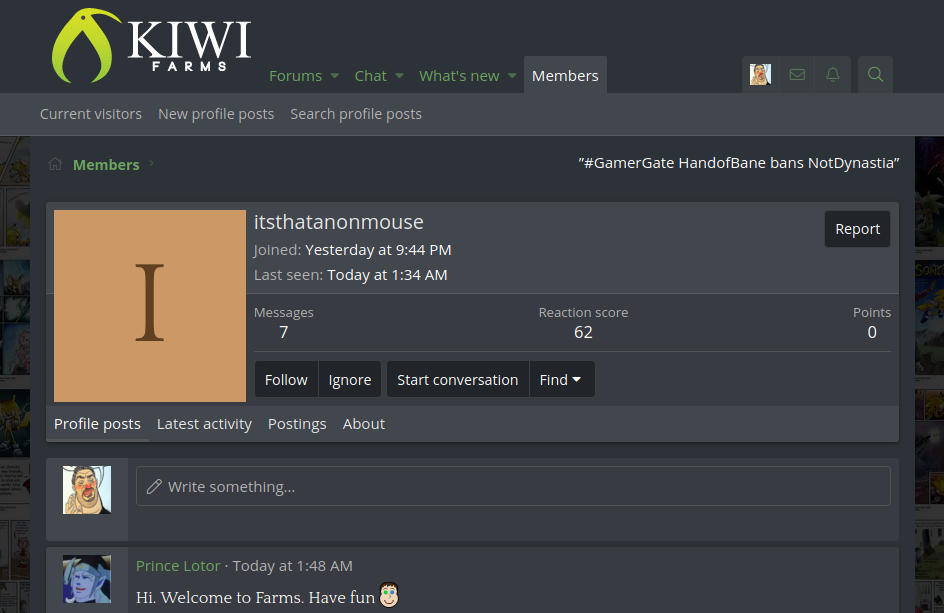Open the inbox envelope icon
944x613 pixels.
797,75
